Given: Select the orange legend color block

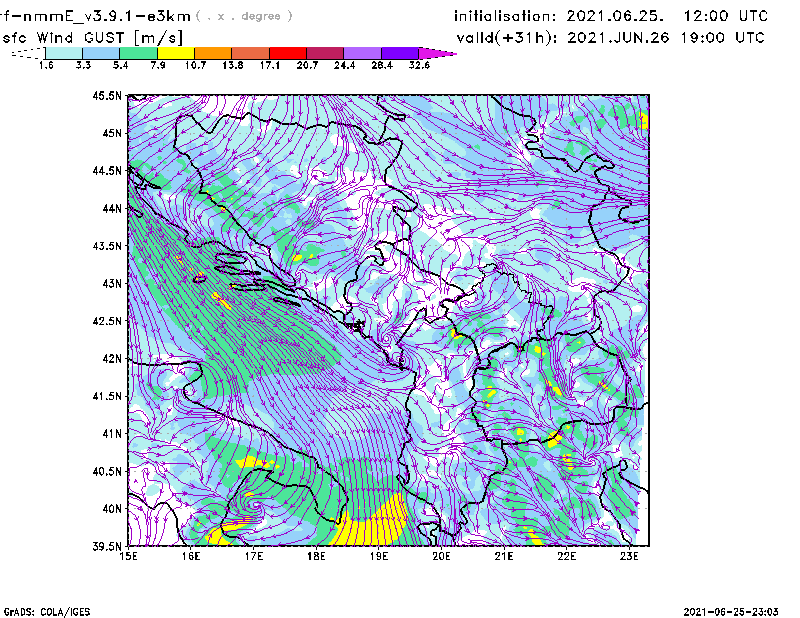Looking at the screenshot, I should pyautogui.click(x=213, y=53).
